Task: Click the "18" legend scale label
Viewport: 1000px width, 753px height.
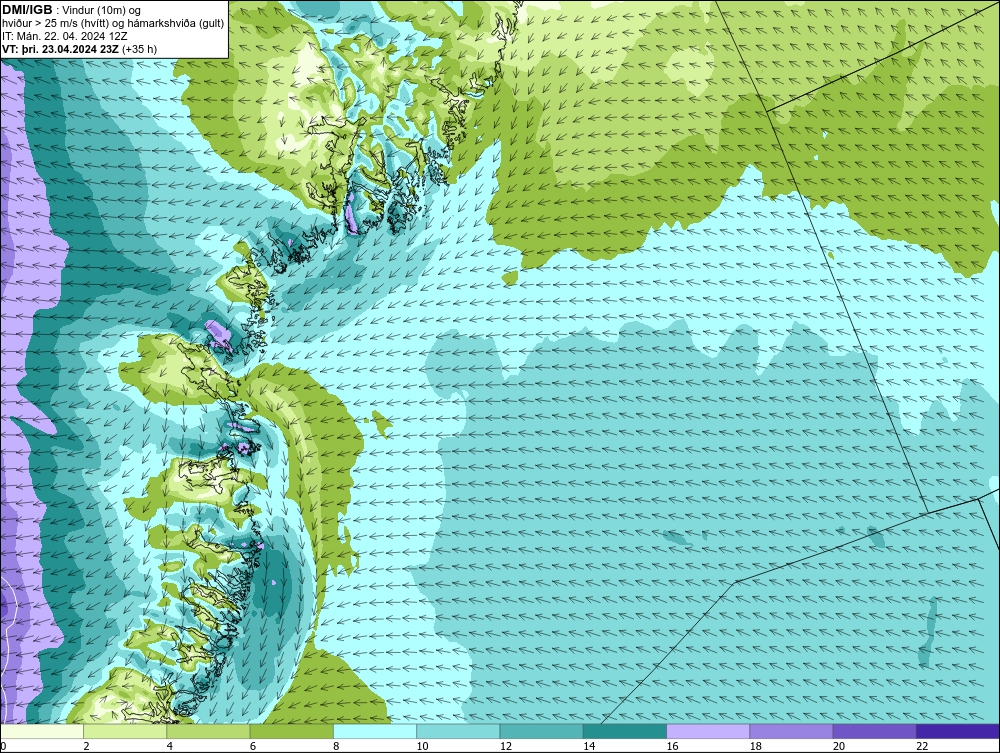Action: coord(756,746)
